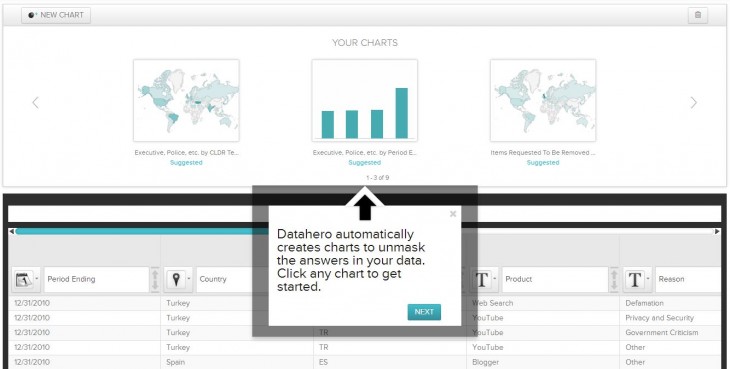The width and height of the screenshot is (730, 369).
Task: Click Suggested under Items Requested To Be Removed
Action: coord(543,162)
